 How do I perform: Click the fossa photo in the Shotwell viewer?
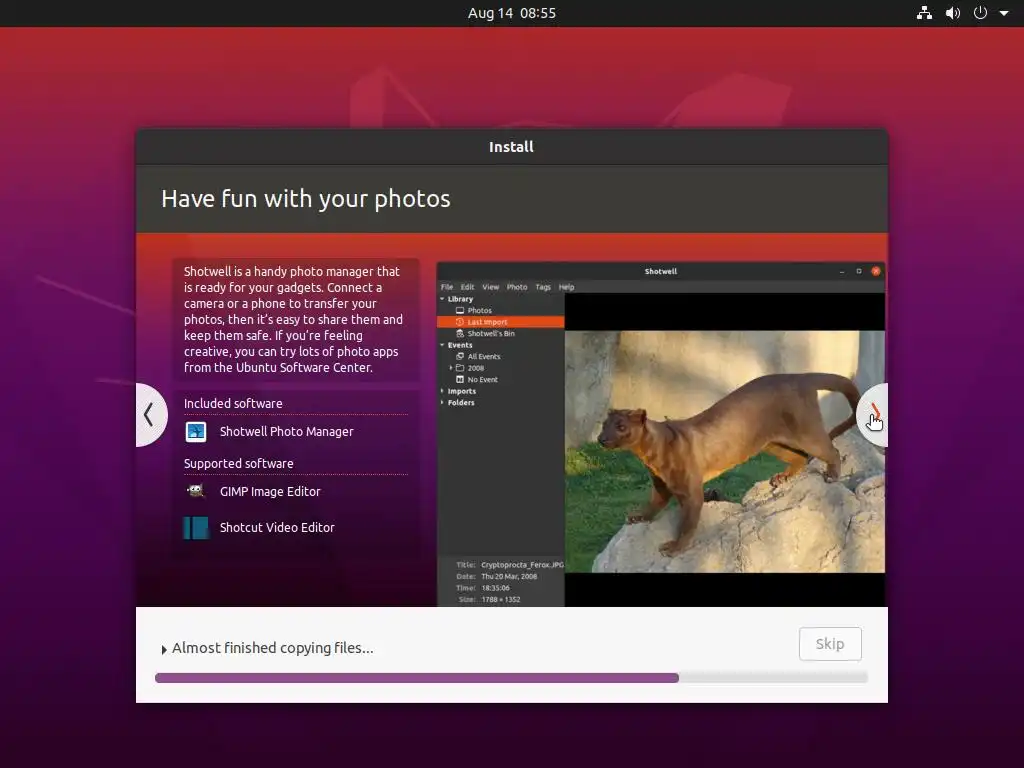(x=724, y=451)
